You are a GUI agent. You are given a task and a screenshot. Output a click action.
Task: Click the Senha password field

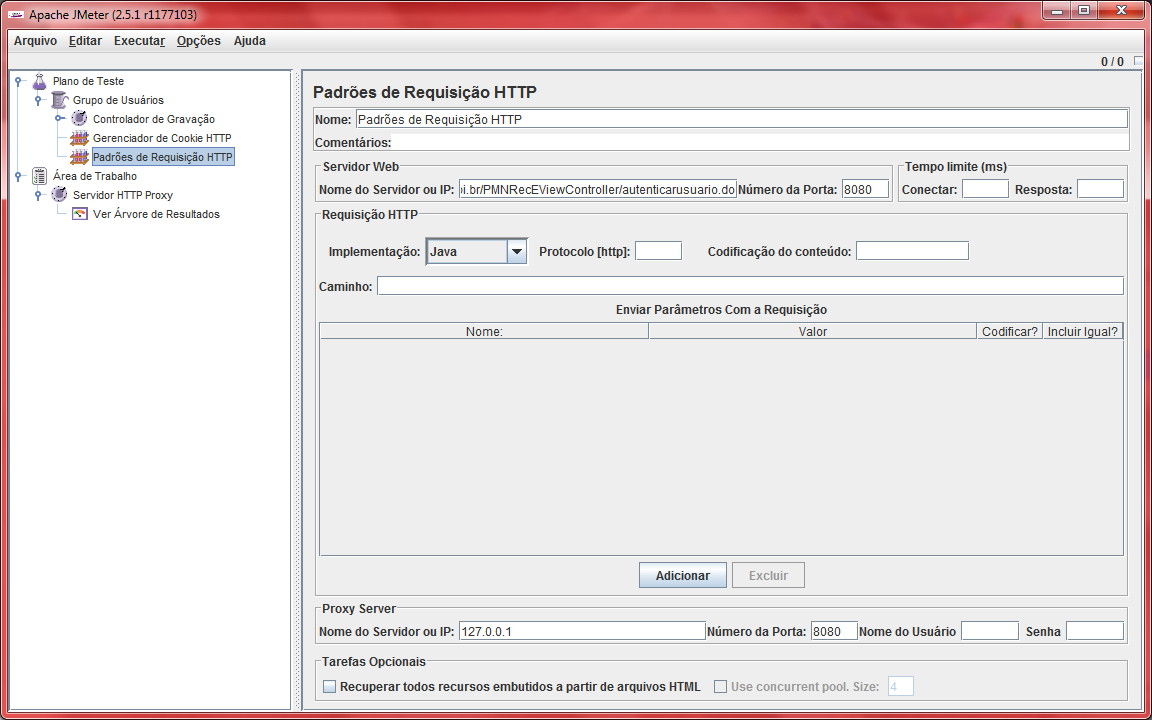click(1095, 631)
